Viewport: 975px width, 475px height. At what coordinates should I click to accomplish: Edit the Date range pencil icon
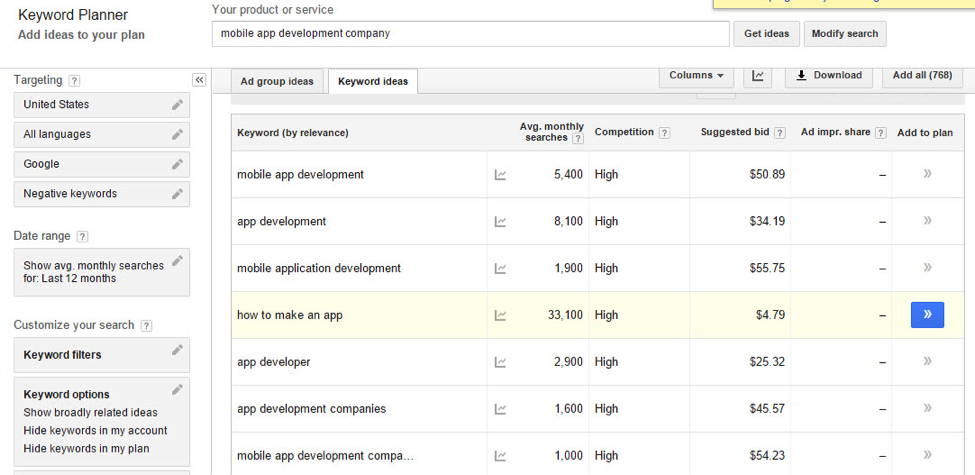point(177,261)
